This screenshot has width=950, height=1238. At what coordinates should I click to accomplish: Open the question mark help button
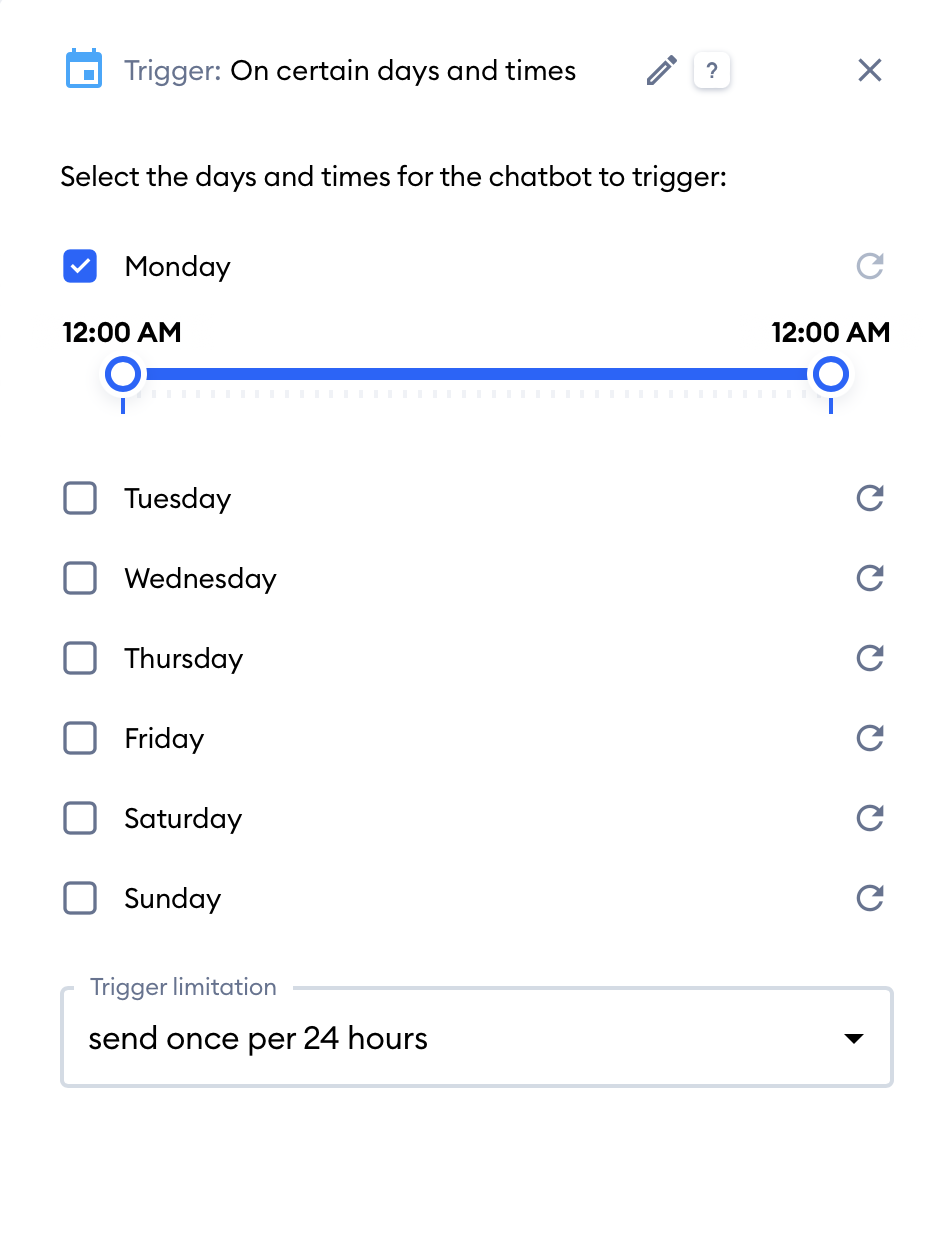(x=711, y=71)
